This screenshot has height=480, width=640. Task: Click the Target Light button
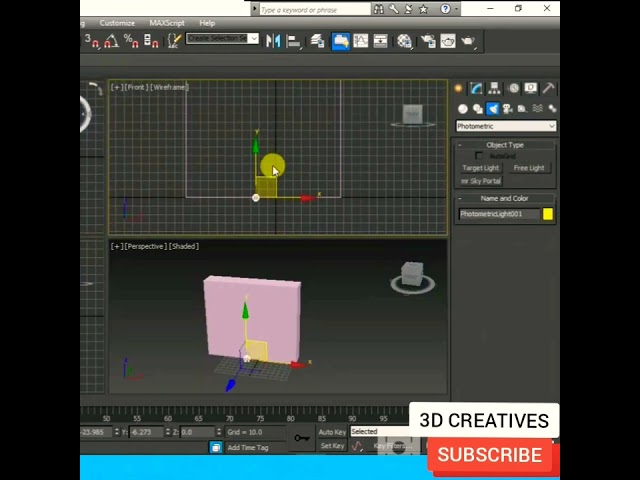tap(481, 168)
